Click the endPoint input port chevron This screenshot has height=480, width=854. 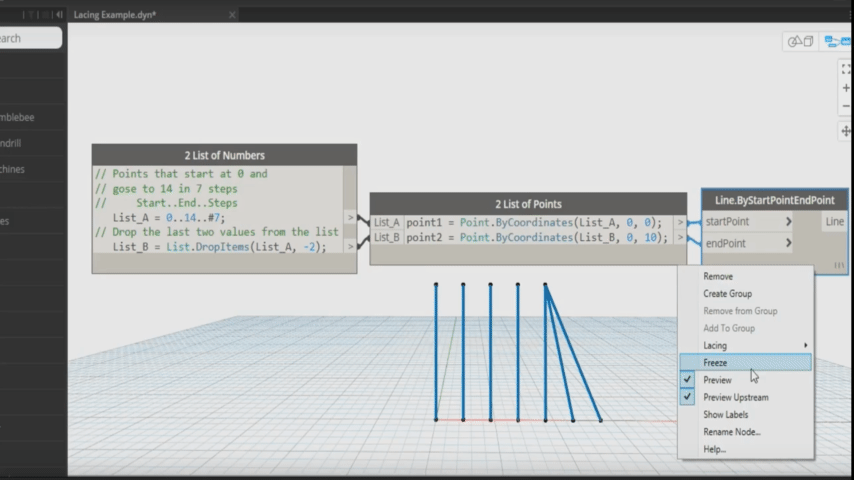click(788, 243)
